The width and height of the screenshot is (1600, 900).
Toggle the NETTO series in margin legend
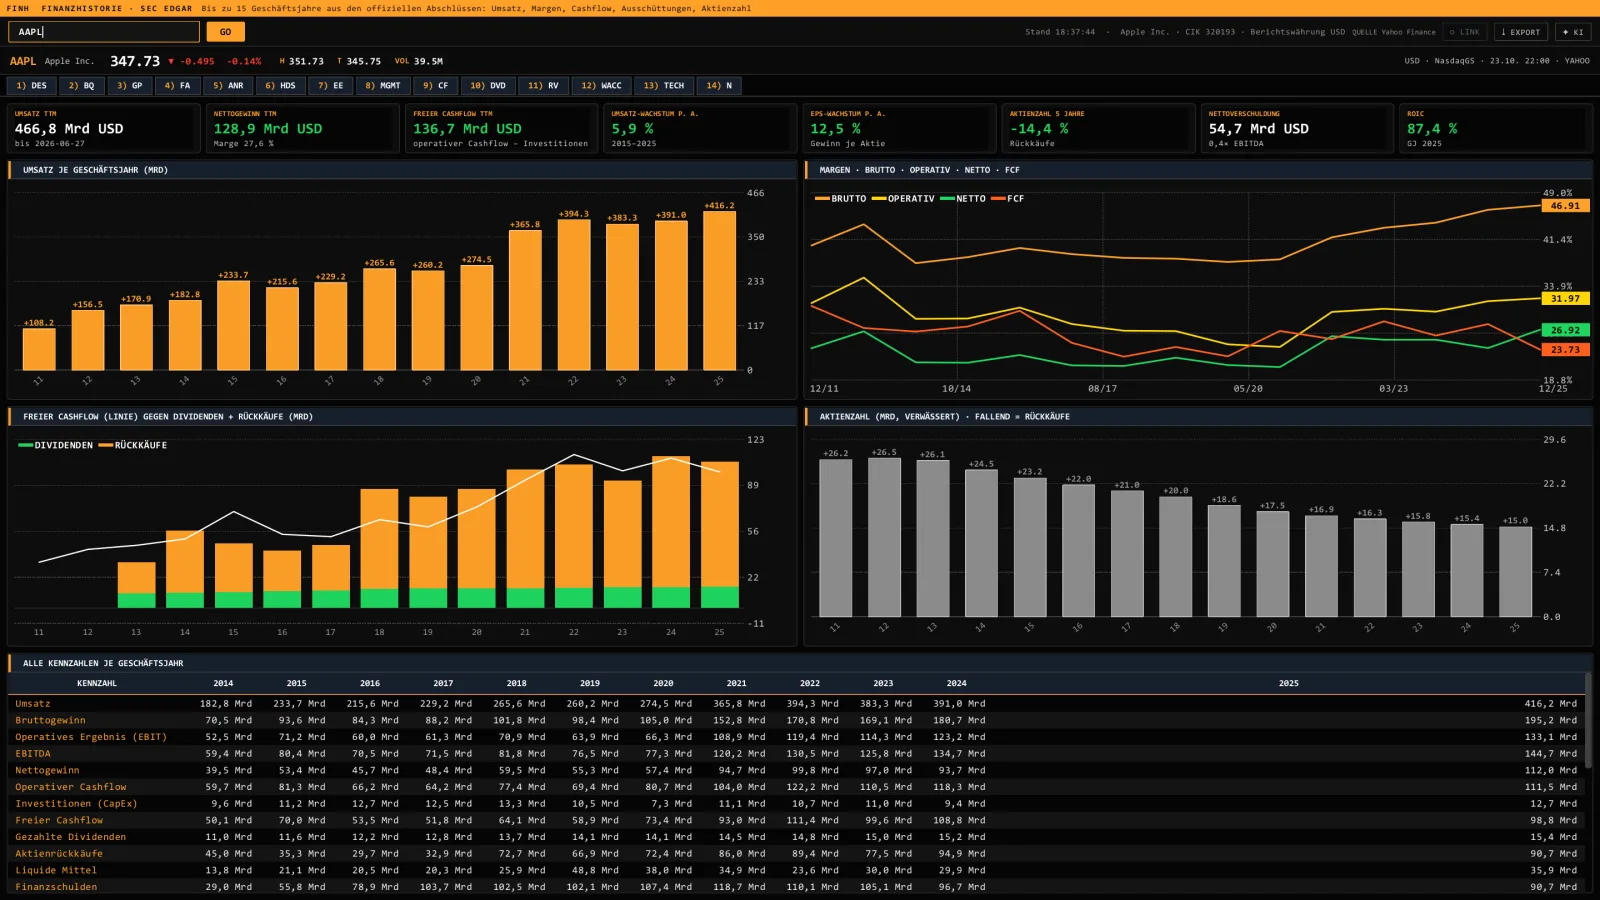[963, 199]
